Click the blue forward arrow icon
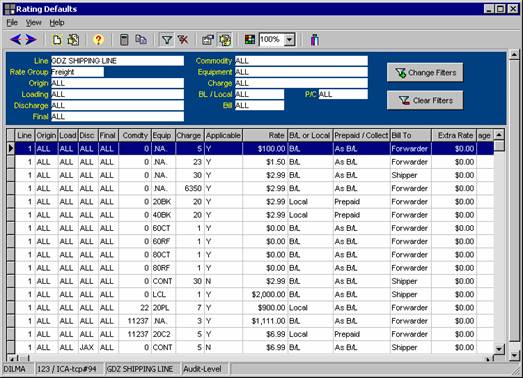 (31, 39)
